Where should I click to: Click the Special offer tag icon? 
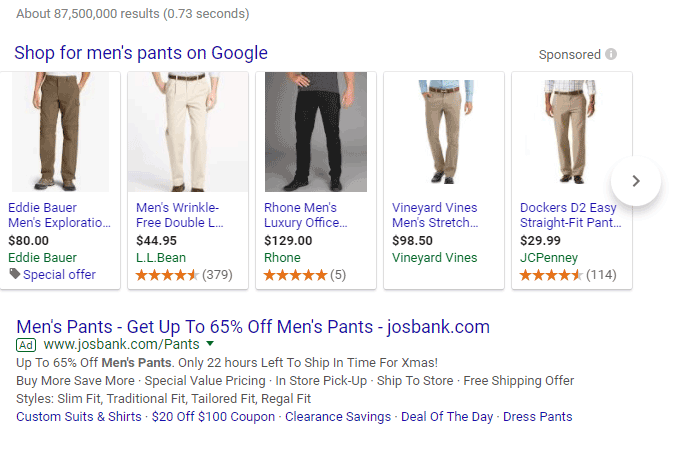pos(14,274)
